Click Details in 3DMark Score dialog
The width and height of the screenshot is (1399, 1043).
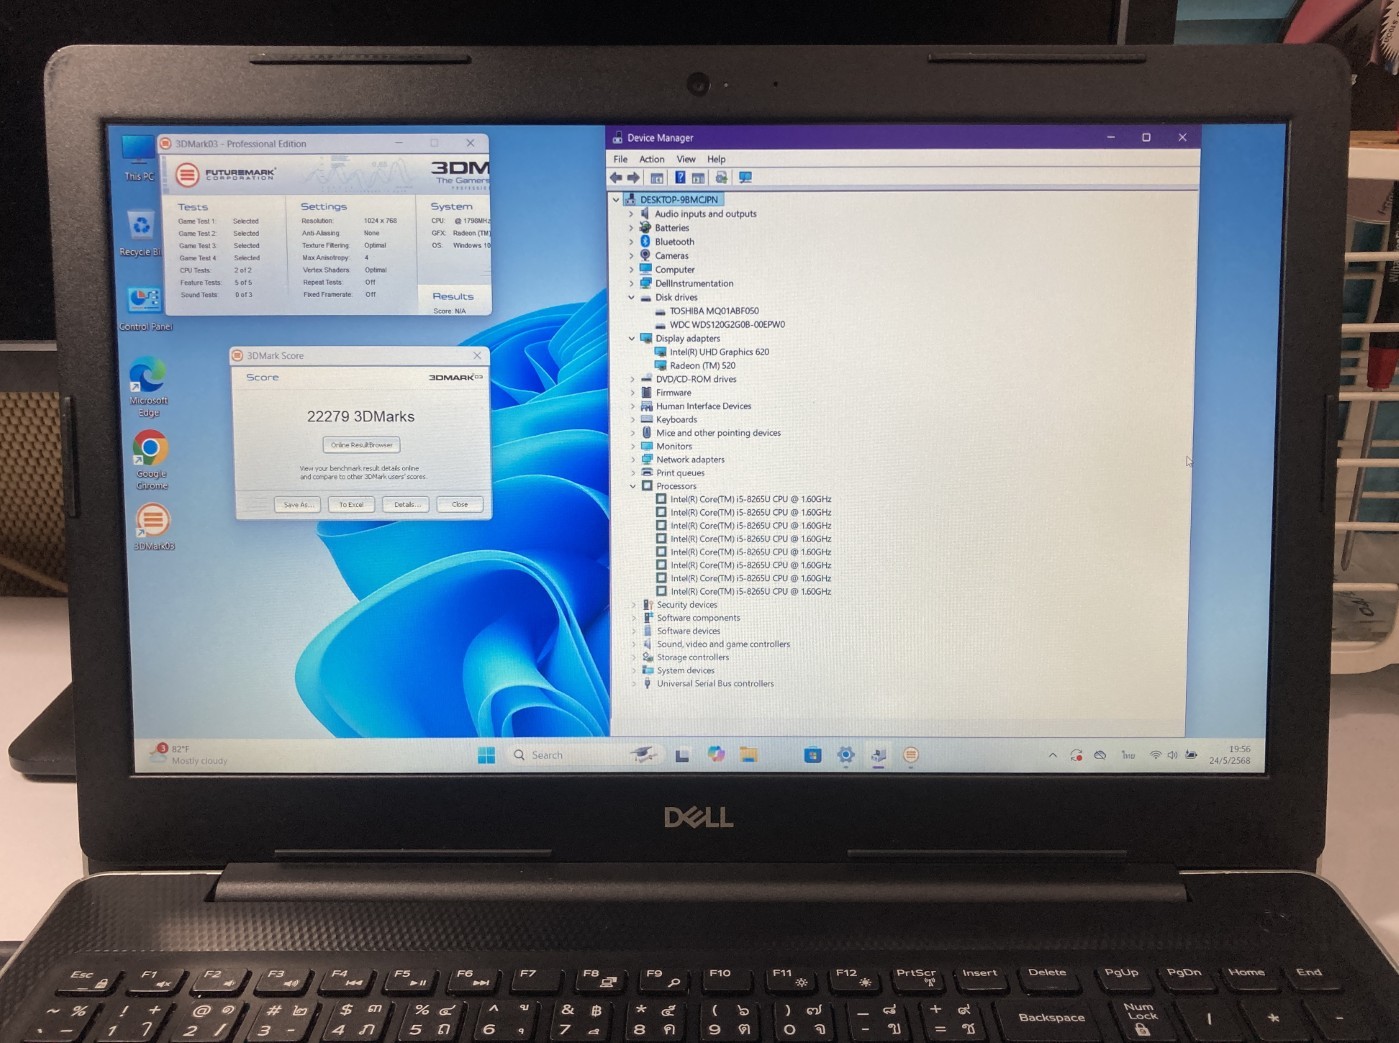405,504
